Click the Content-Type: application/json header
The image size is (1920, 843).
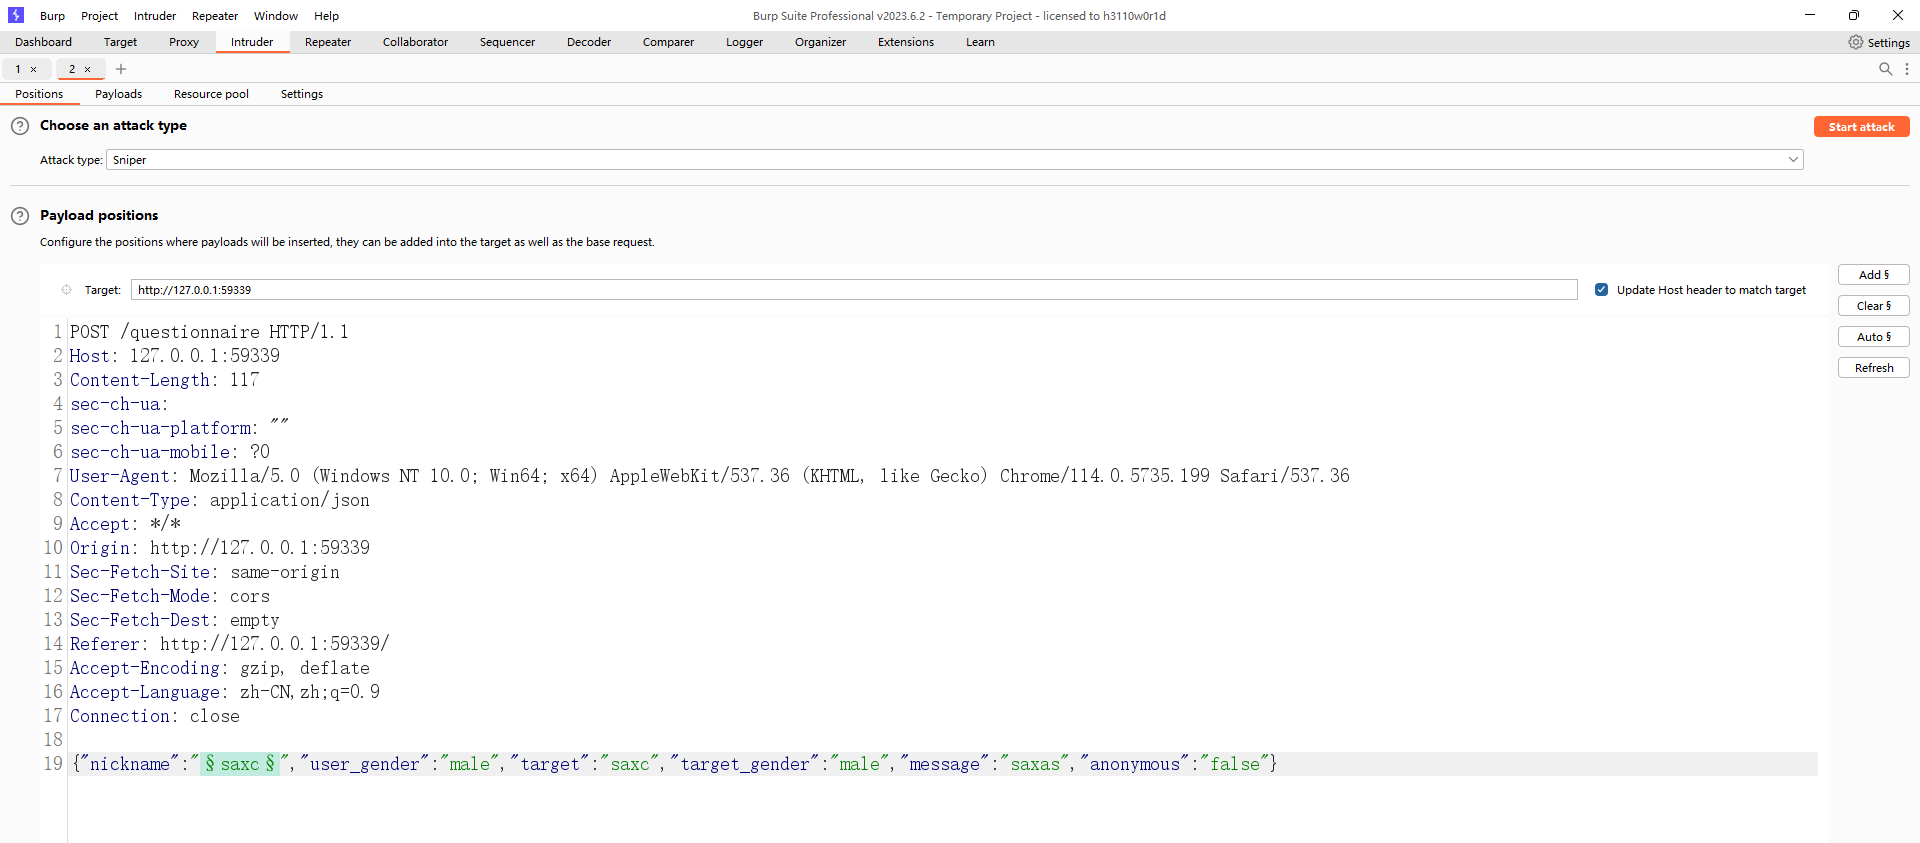point(219,500)
